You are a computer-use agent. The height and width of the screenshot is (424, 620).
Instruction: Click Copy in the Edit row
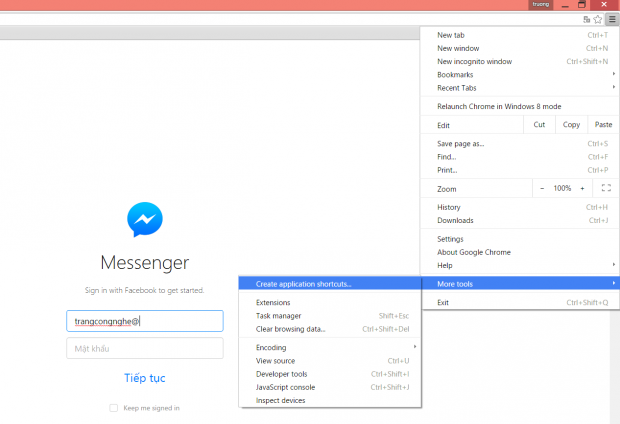tap(571, 125)
